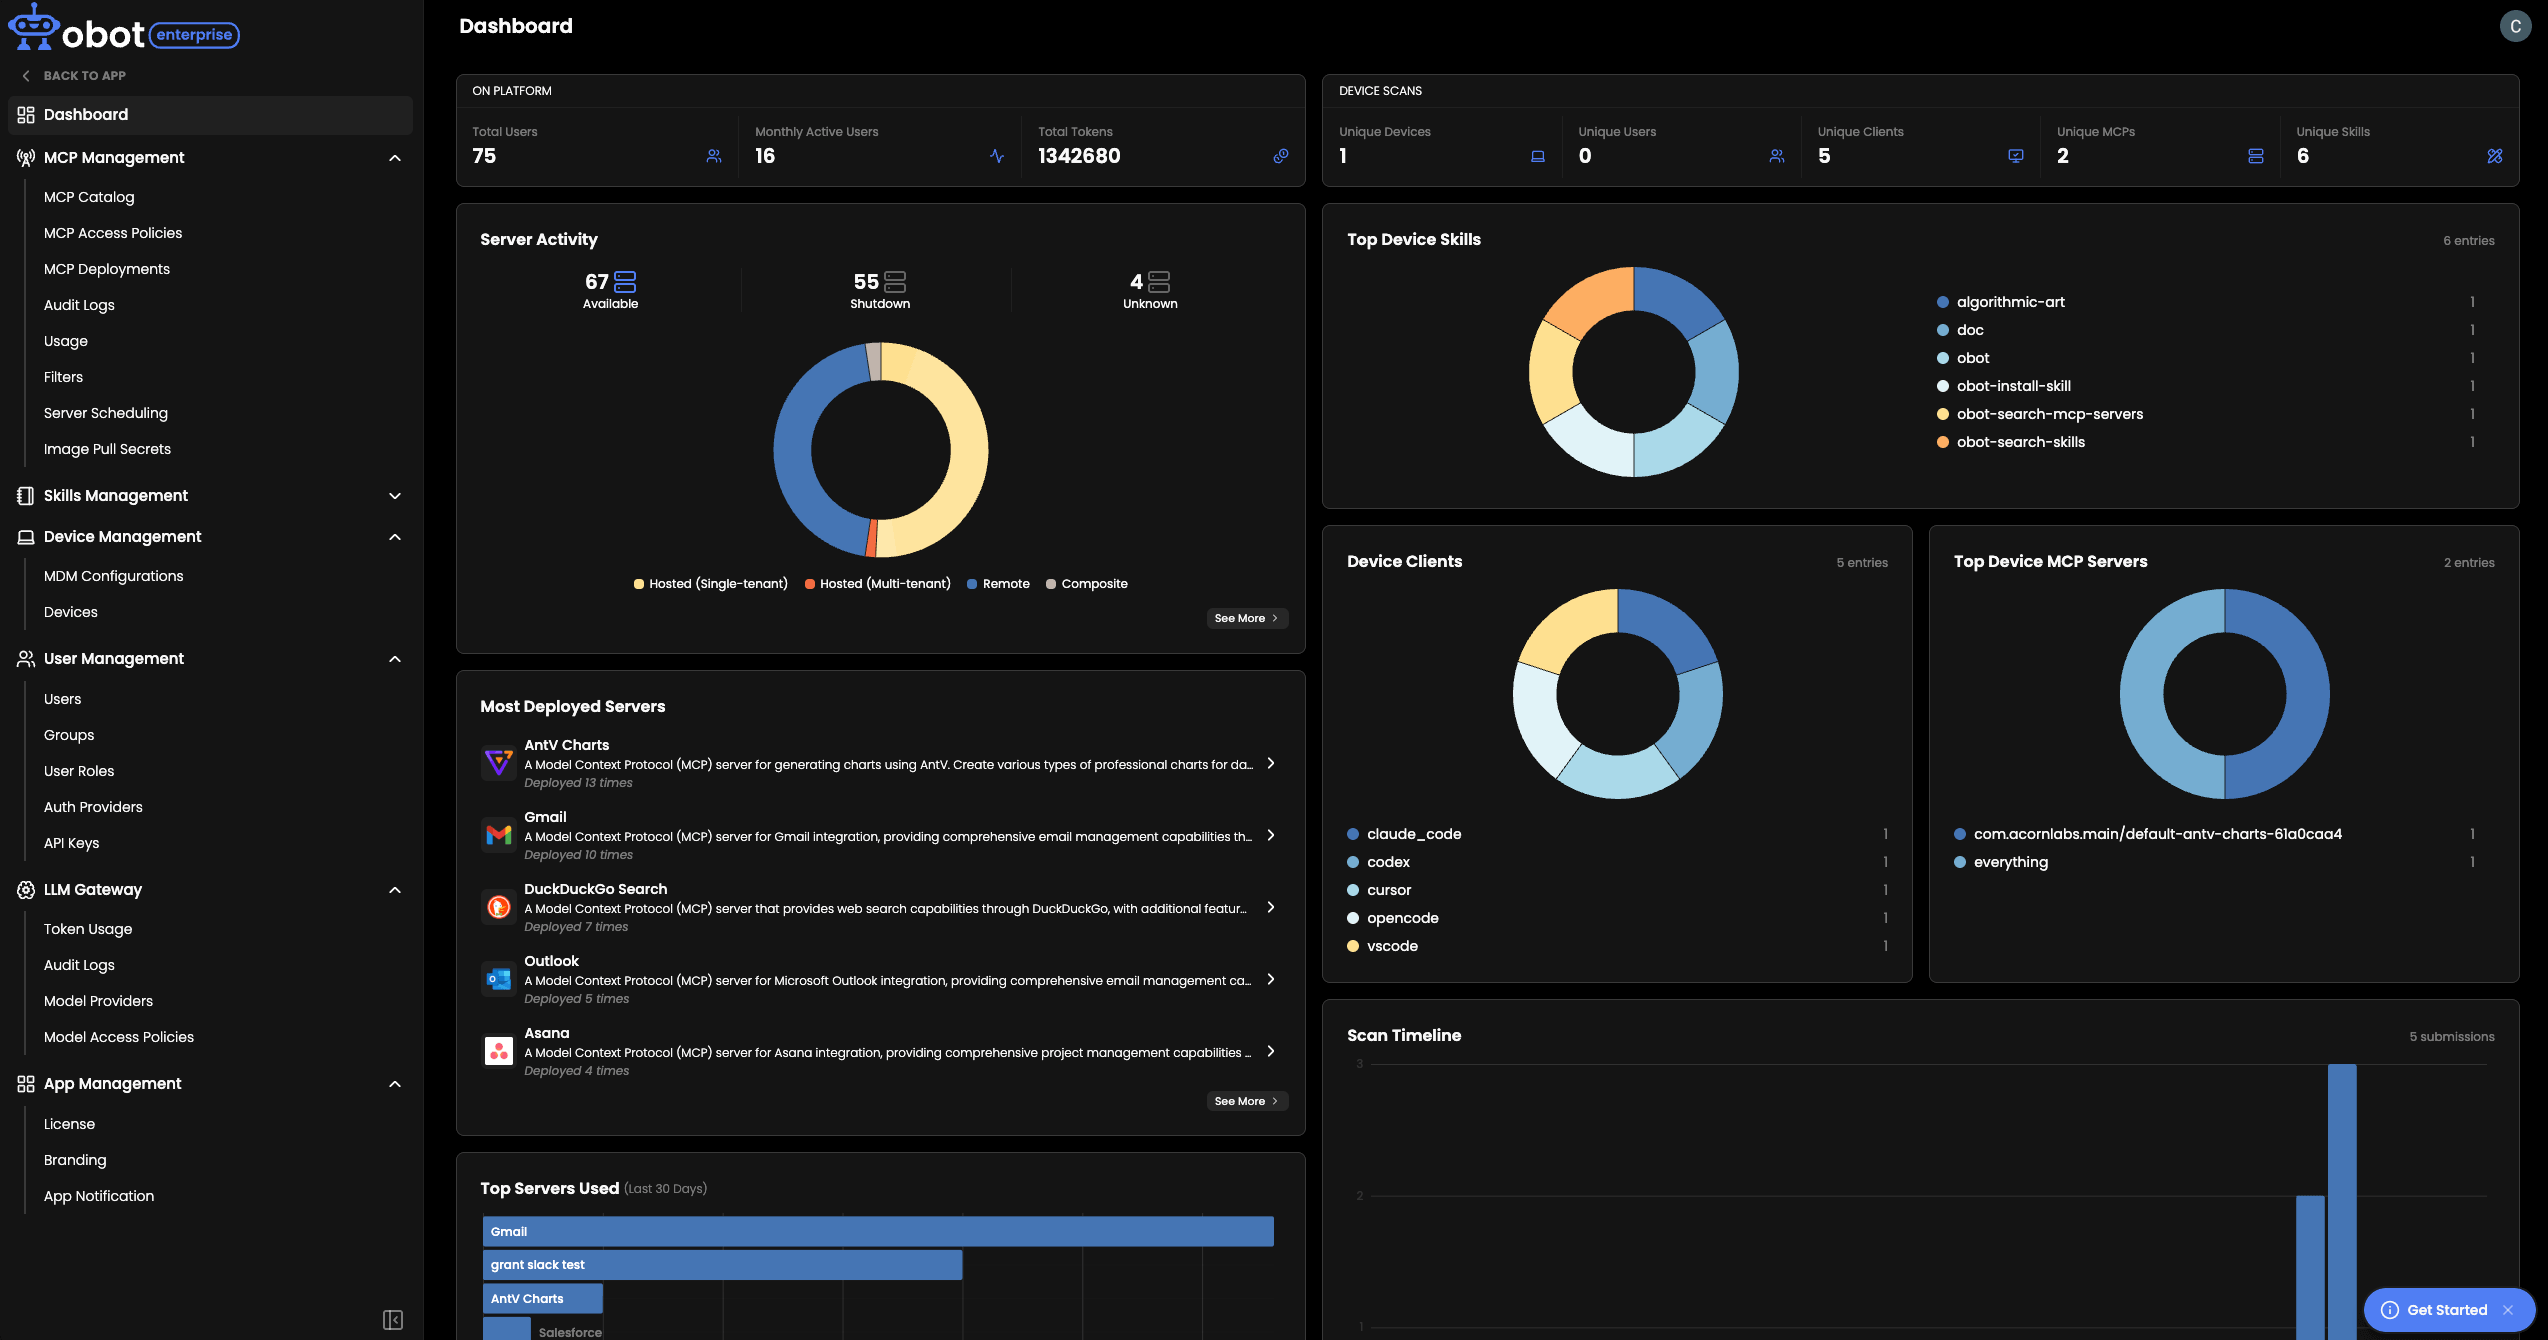Screen dimensions: 2548x1340
Task: Collapse sidebar using the panel icon
Action: [x=393, y=1320]
